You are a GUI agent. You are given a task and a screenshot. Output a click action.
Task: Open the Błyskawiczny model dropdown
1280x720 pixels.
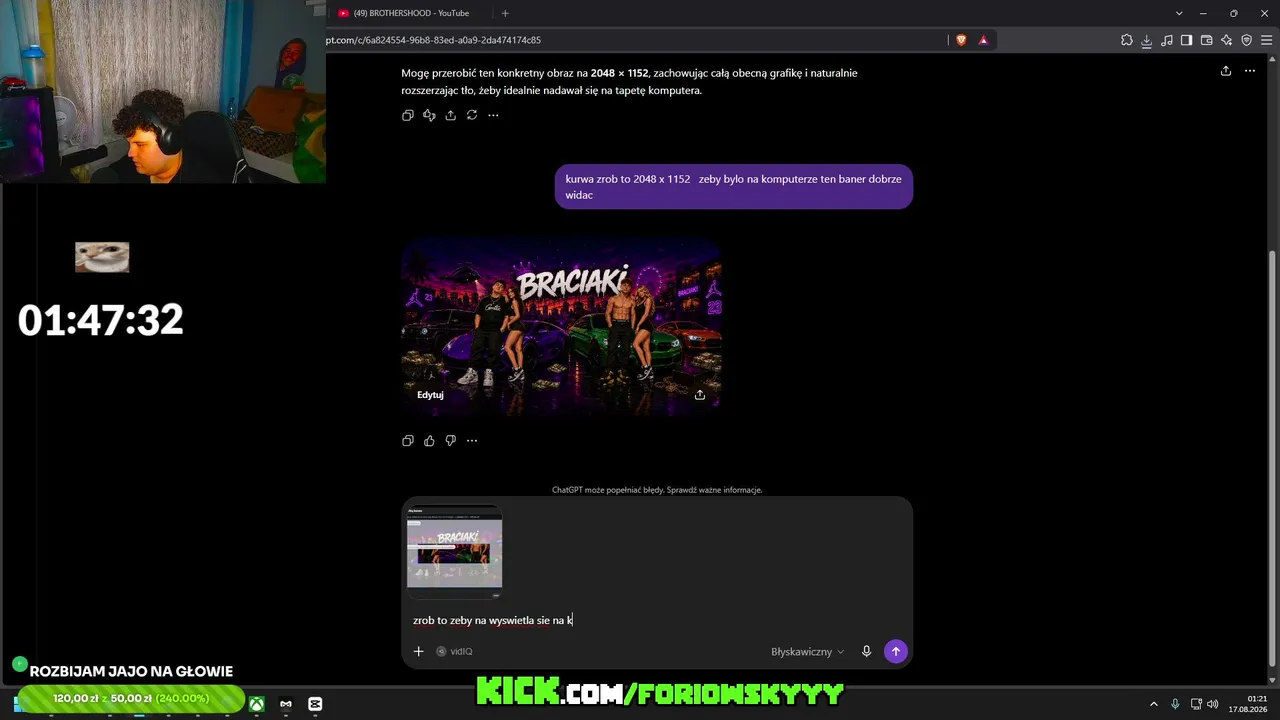point(807,652)
